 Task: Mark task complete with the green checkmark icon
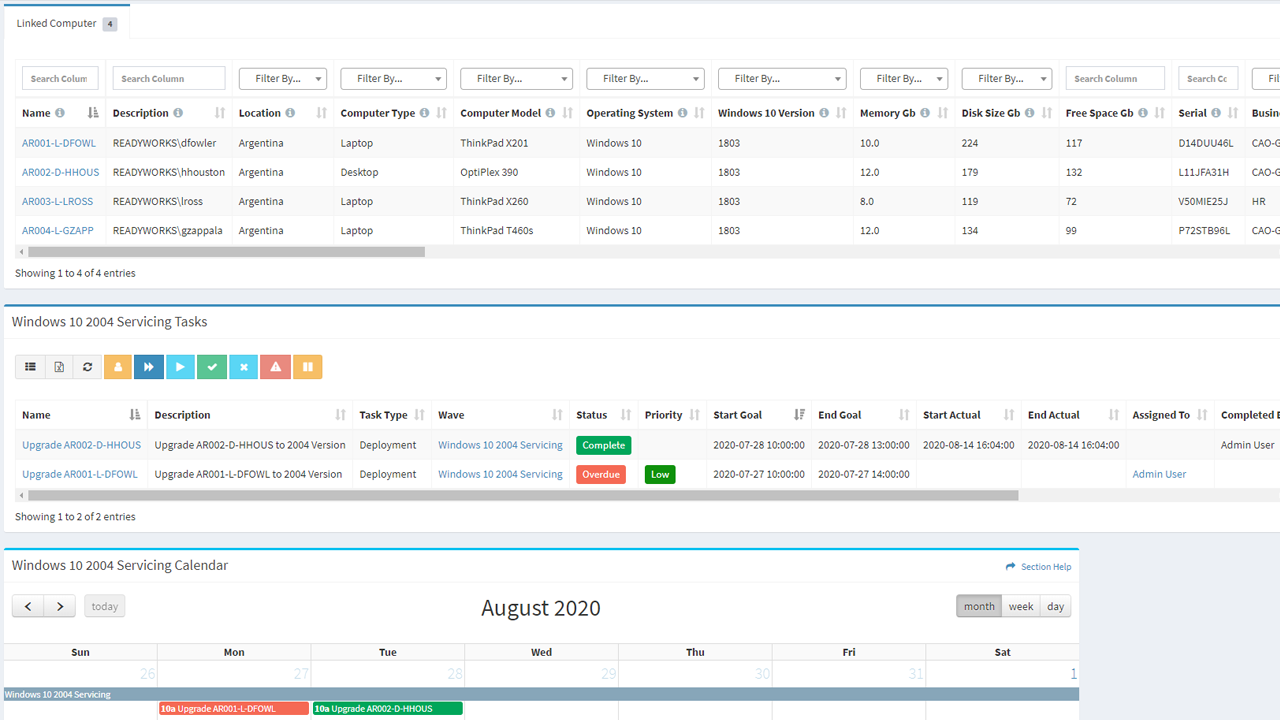pos(211,367)
